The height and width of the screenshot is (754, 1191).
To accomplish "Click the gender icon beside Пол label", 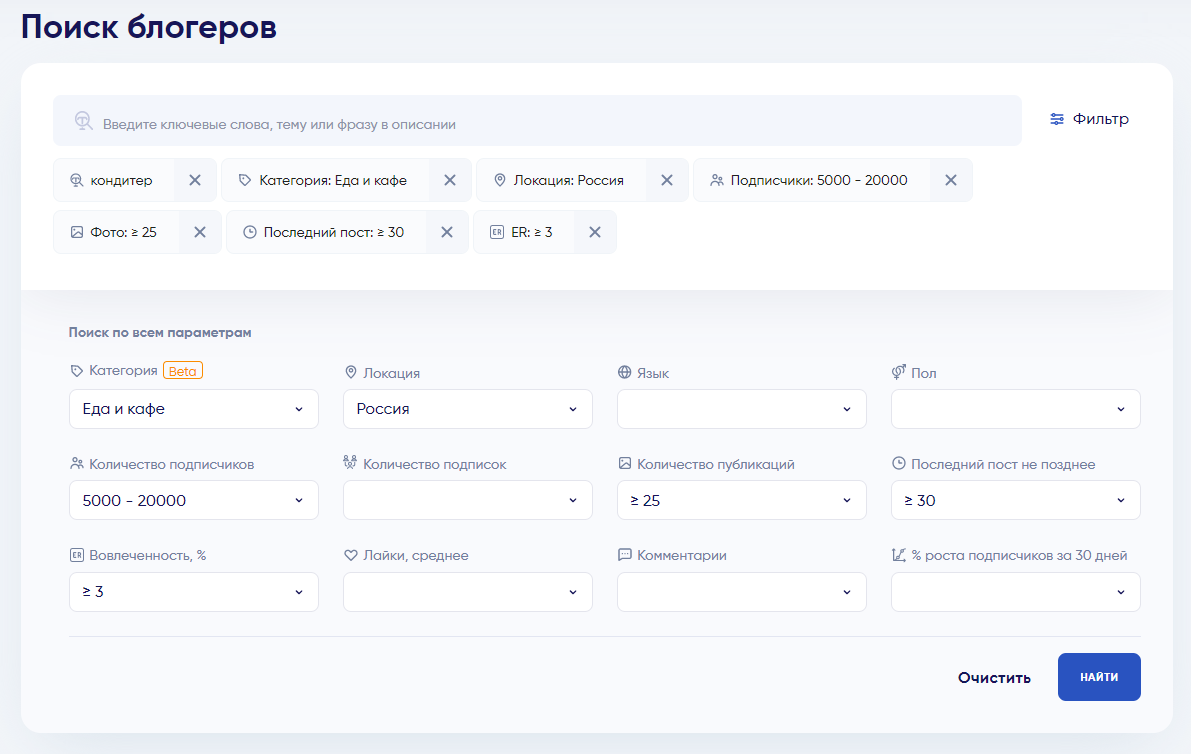I will [899, 372].
